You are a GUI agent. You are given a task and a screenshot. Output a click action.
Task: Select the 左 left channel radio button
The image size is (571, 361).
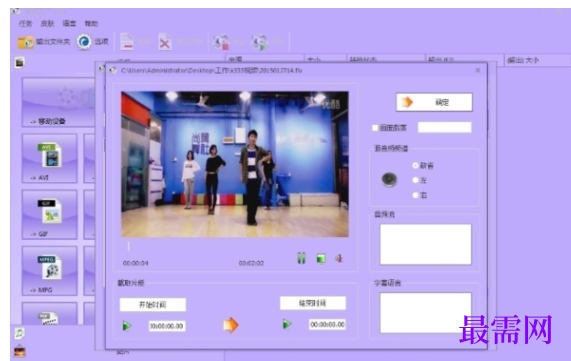tap(415, 180)
